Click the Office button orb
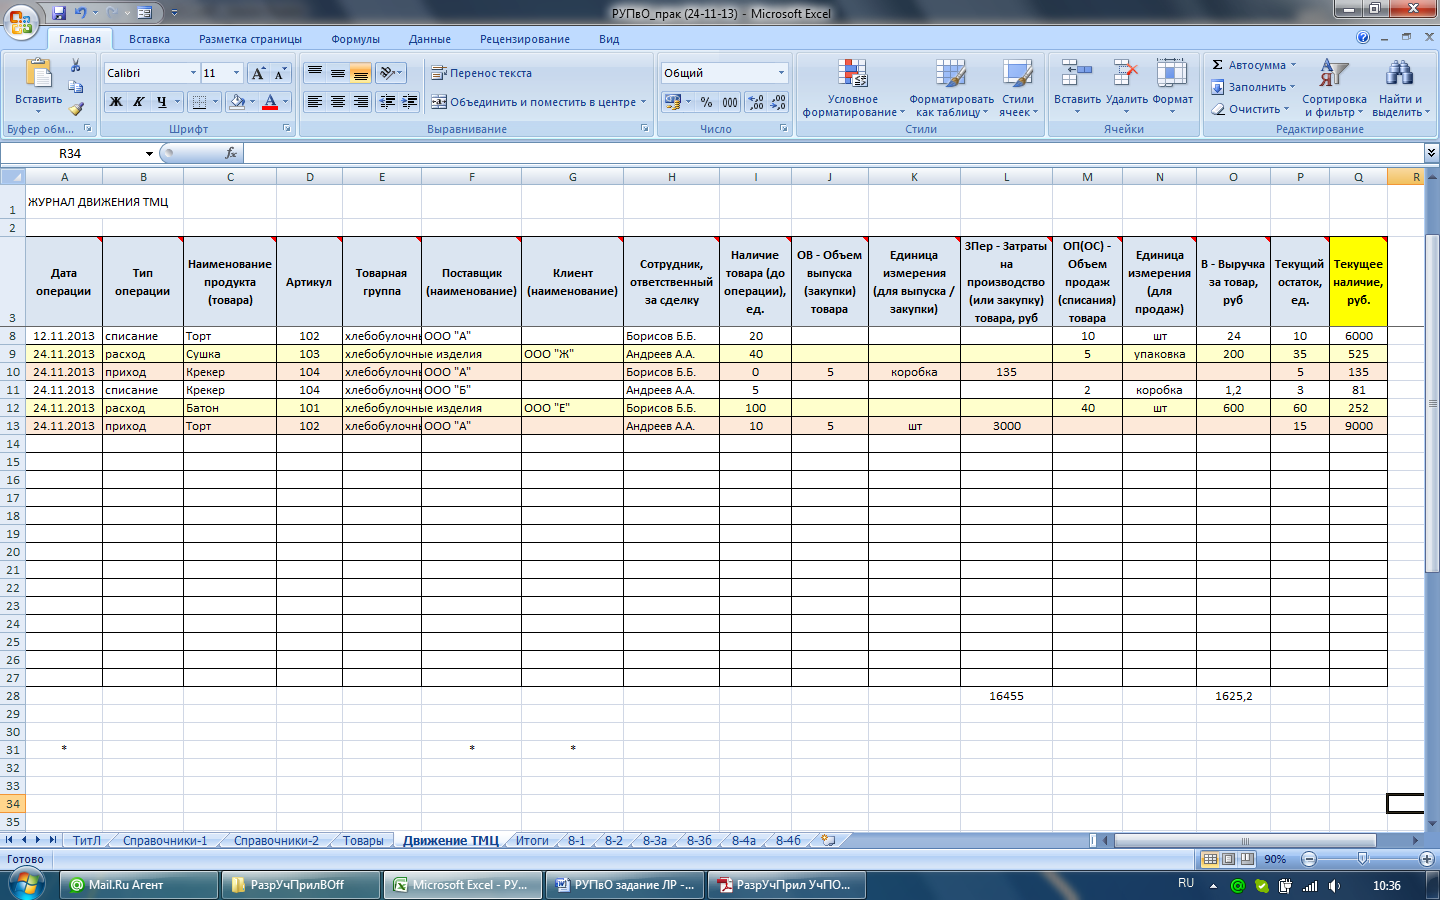This screenshot has width=1440, height=900. [21, 21]
